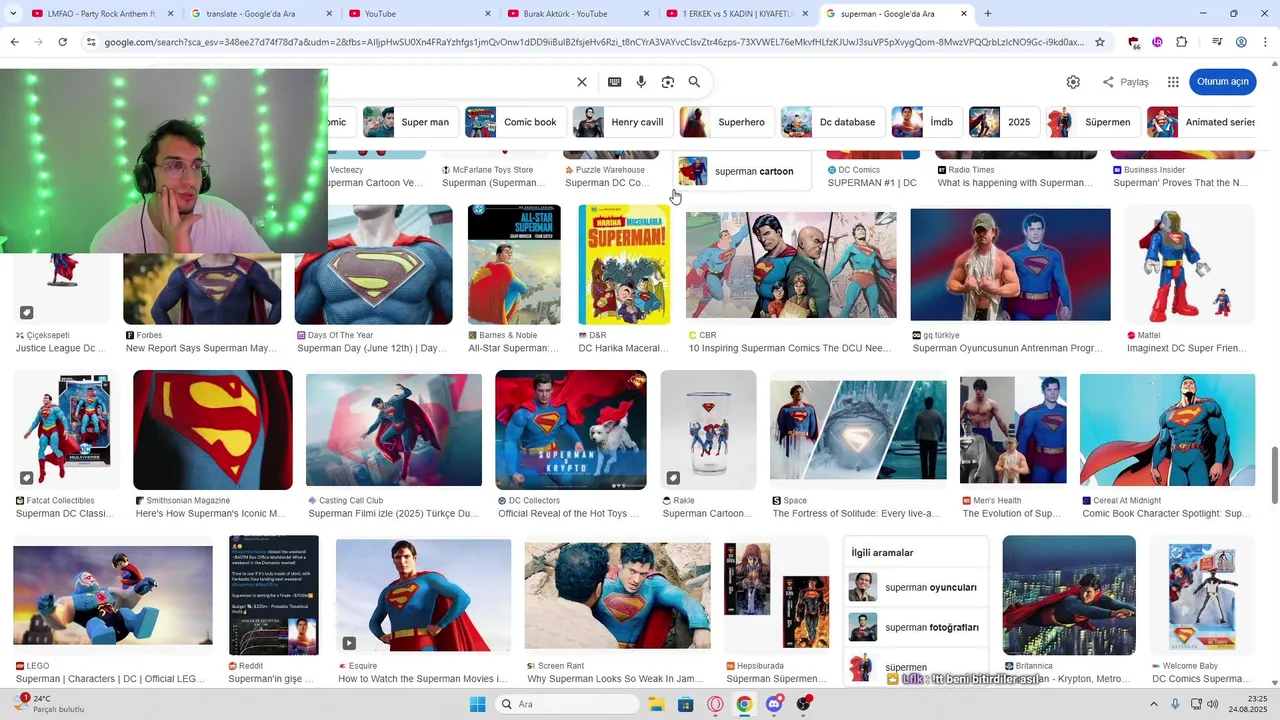
Task: Open the Google apps grid
Action: (x=1173, y=82)
